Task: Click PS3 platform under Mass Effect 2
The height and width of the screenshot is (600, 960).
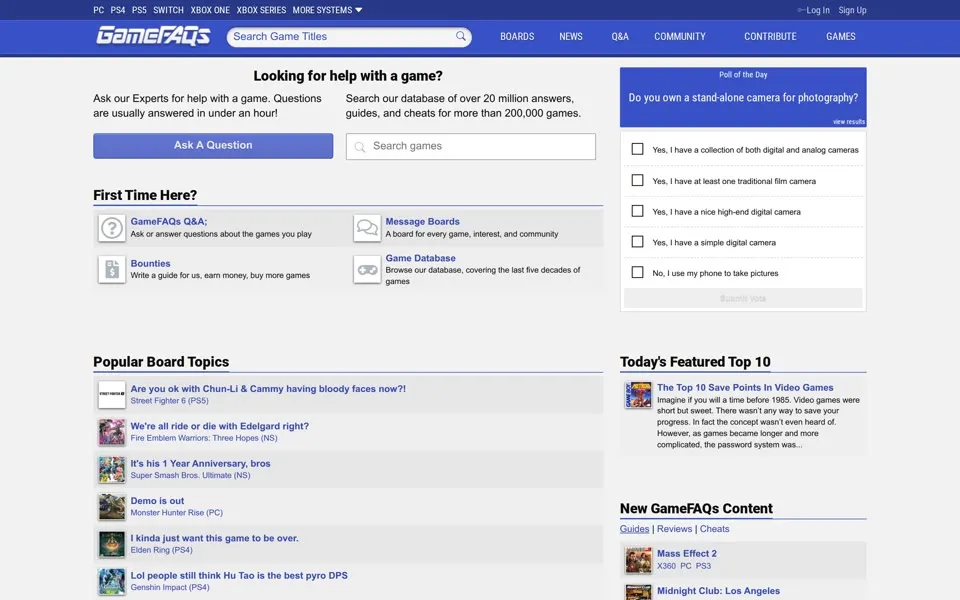Action: coord(703,566)
